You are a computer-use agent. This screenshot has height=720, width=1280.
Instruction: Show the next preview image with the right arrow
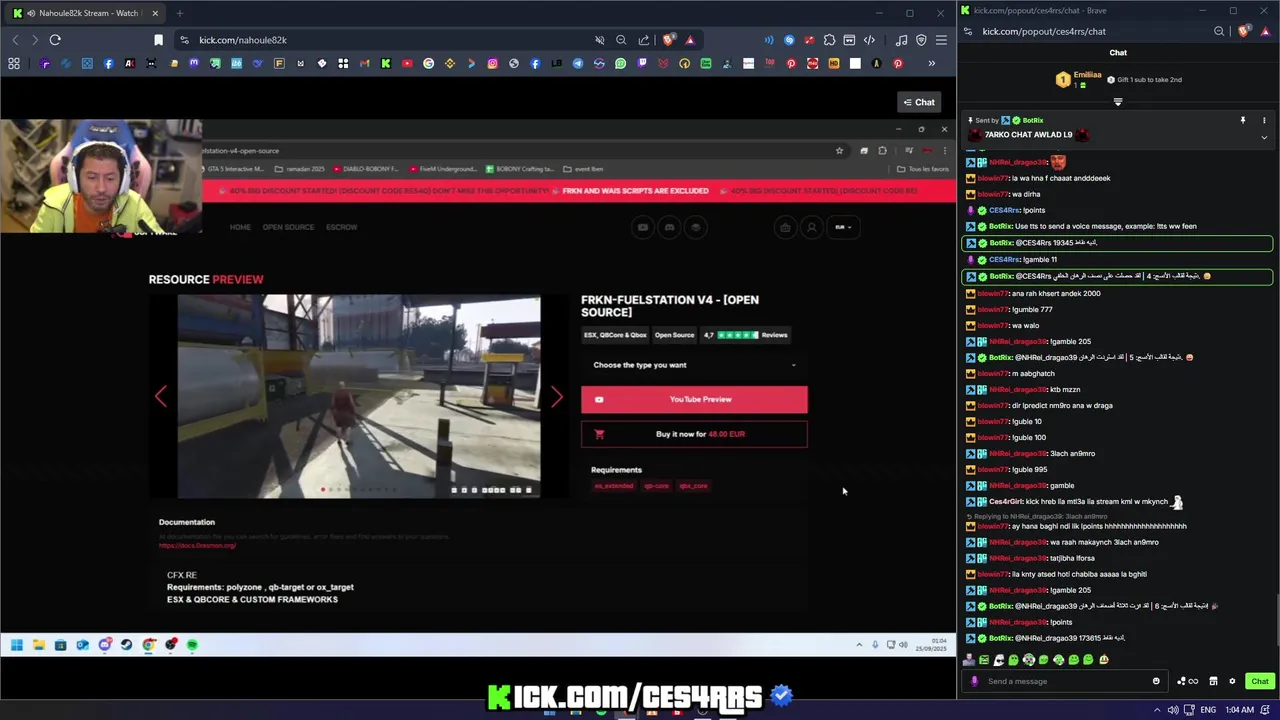click(557, 397)
